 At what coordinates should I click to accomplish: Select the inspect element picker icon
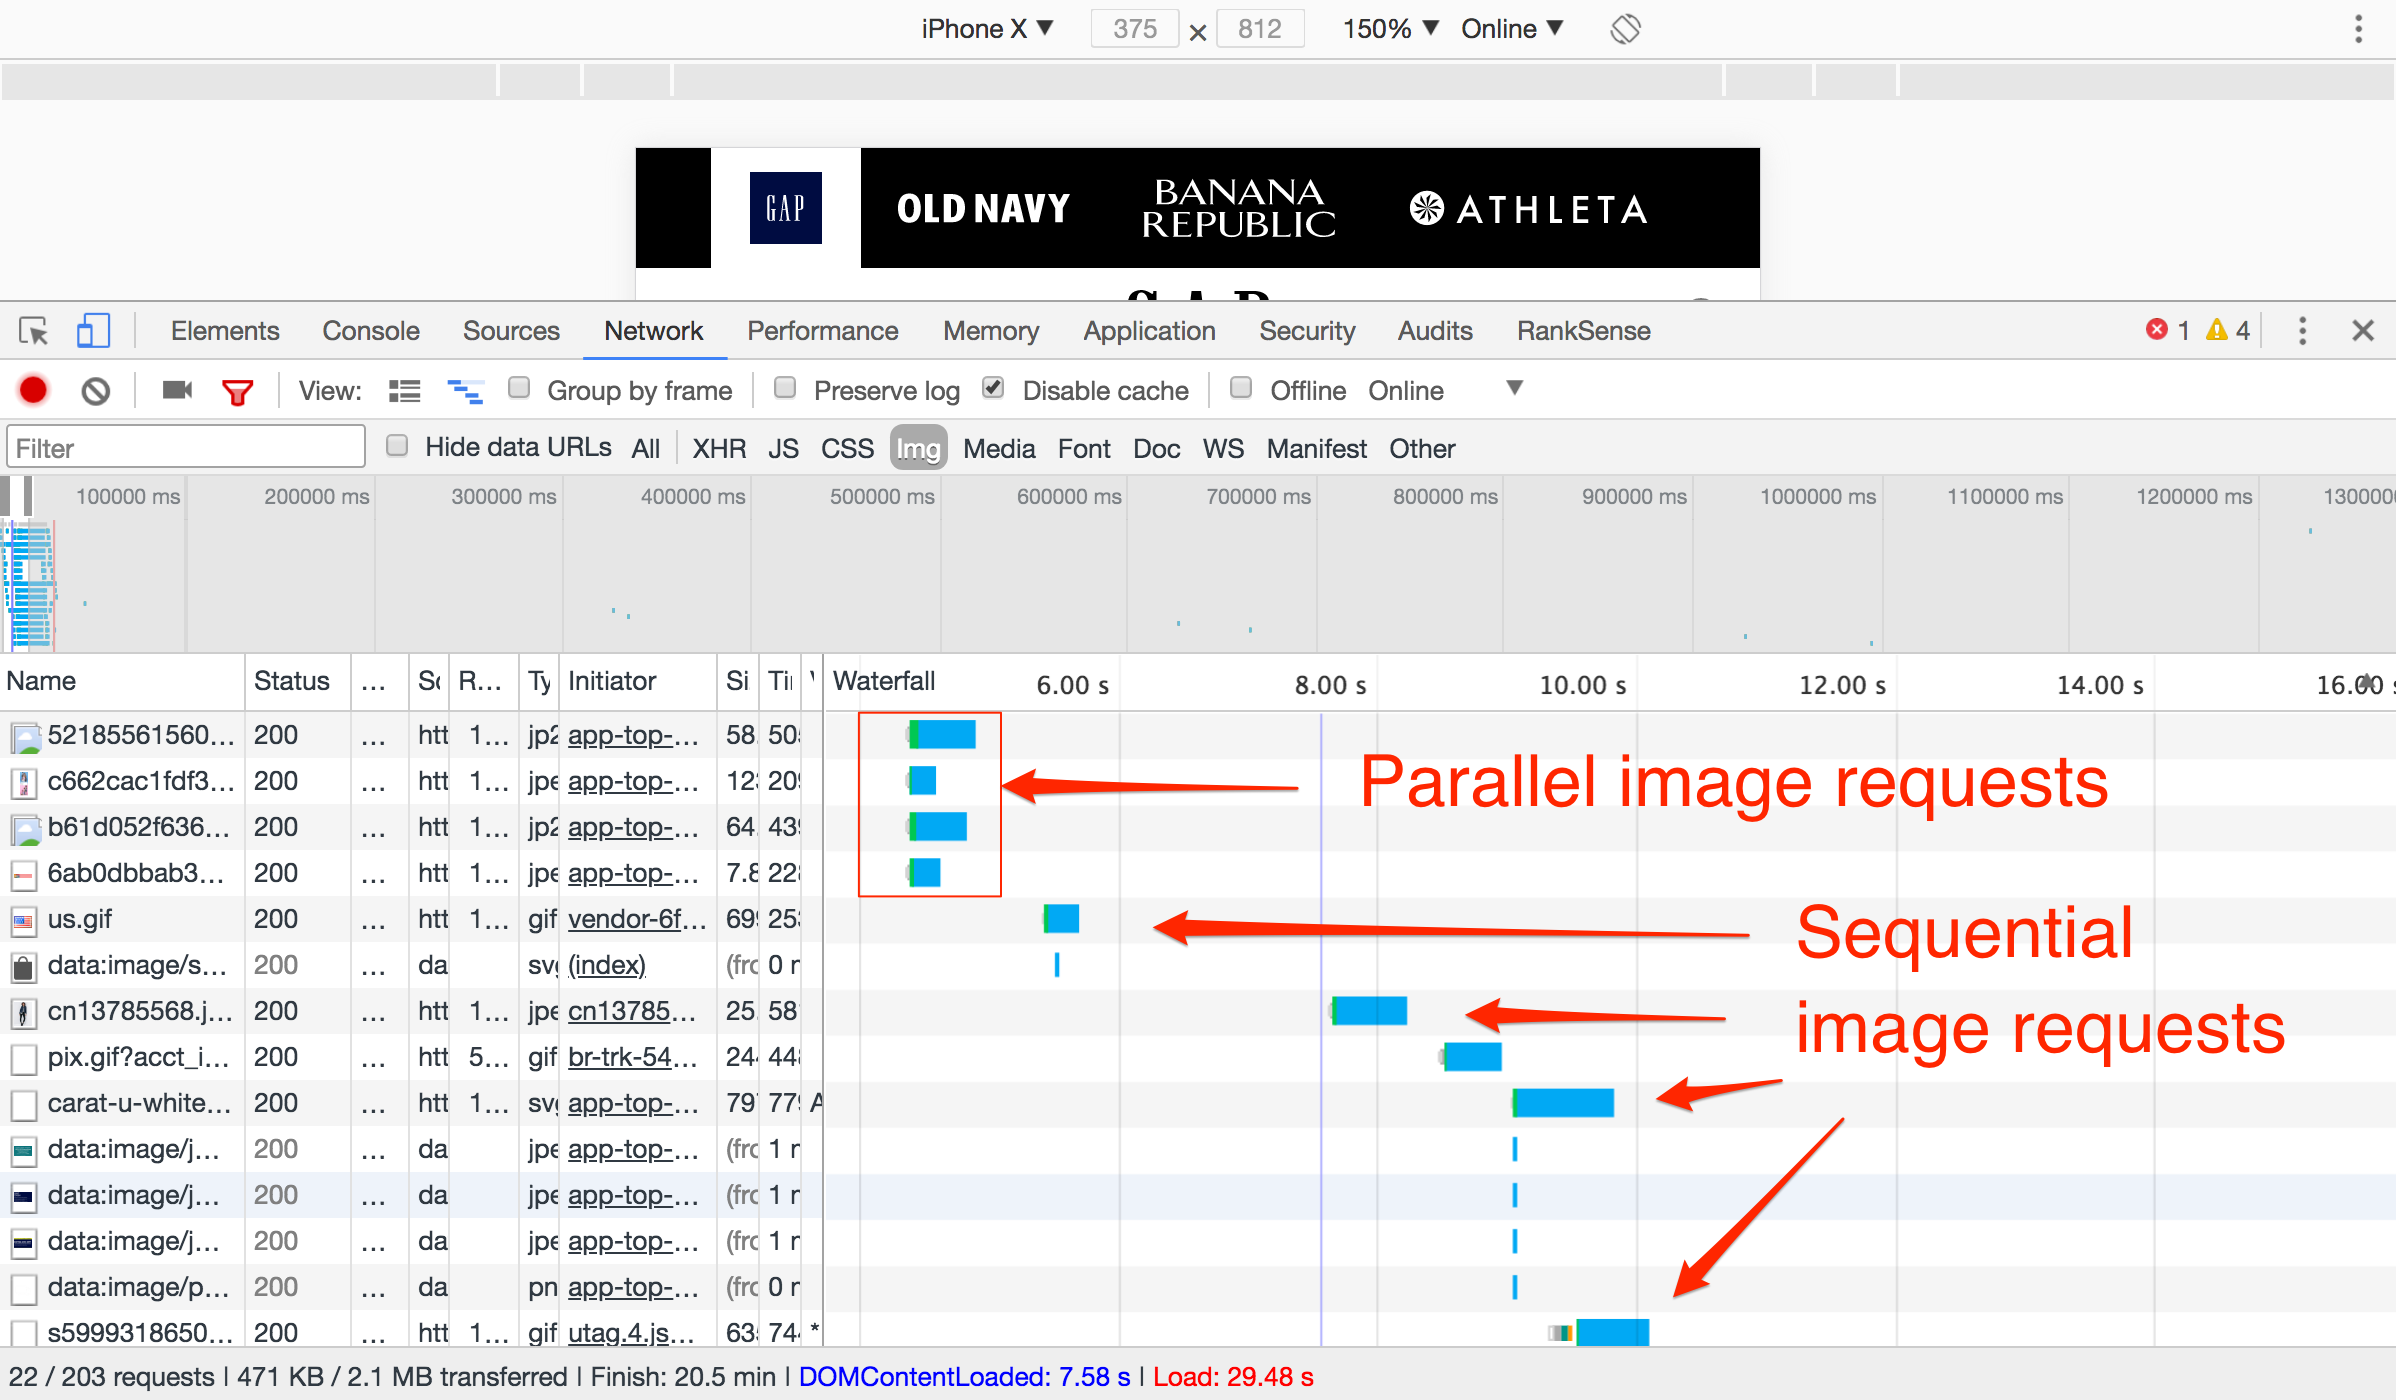click(x=34, y=331)
